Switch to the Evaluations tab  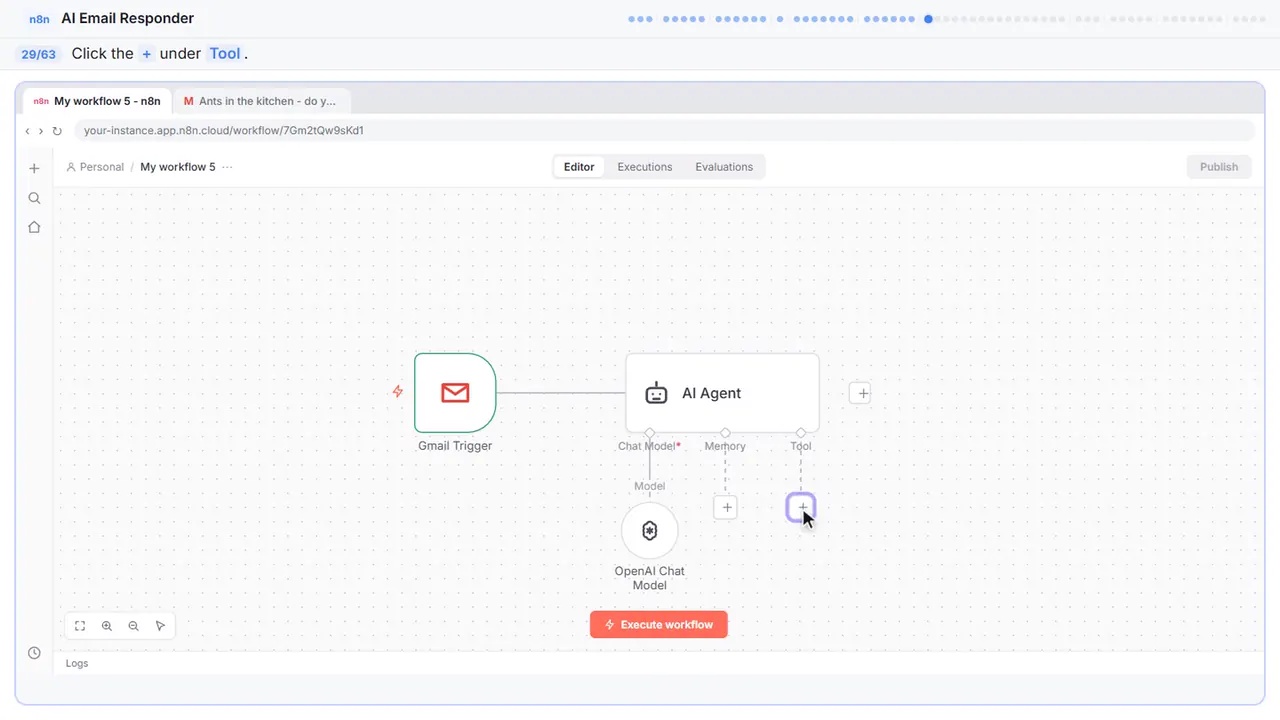tap(724, 167)
